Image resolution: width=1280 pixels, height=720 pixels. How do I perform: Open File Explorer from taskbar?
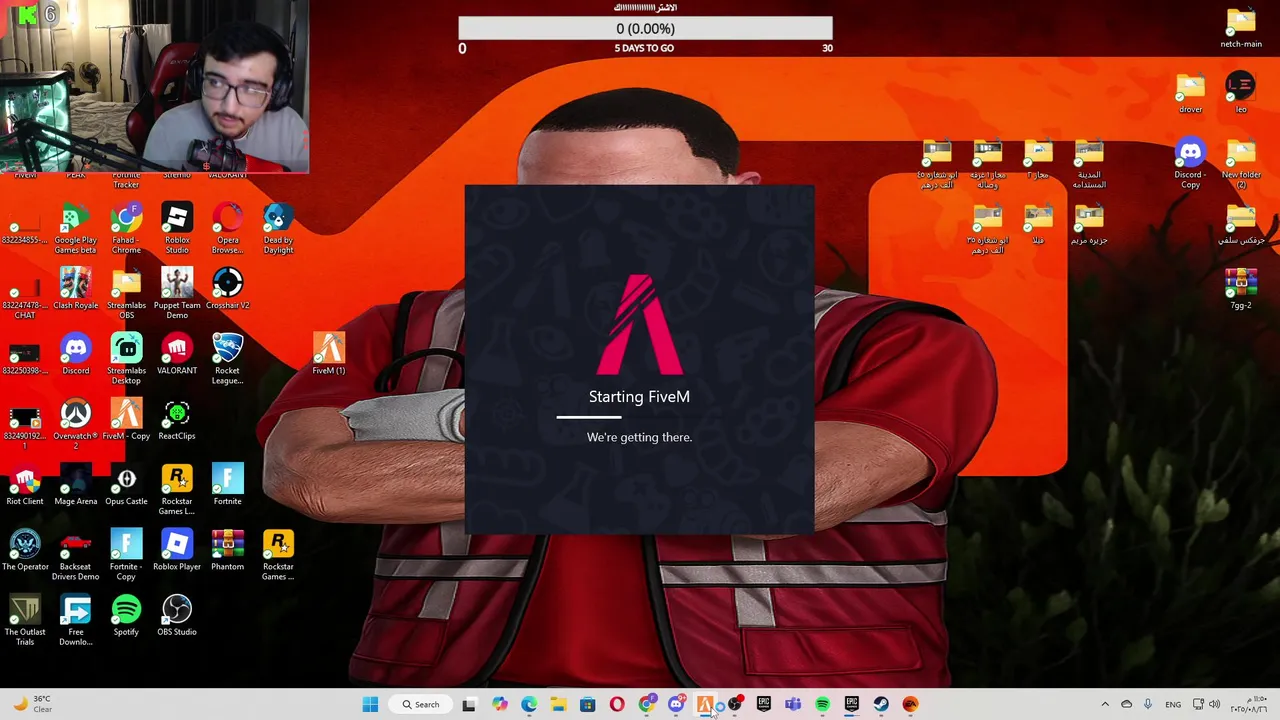pyautogui.click(x=558, y=704)
